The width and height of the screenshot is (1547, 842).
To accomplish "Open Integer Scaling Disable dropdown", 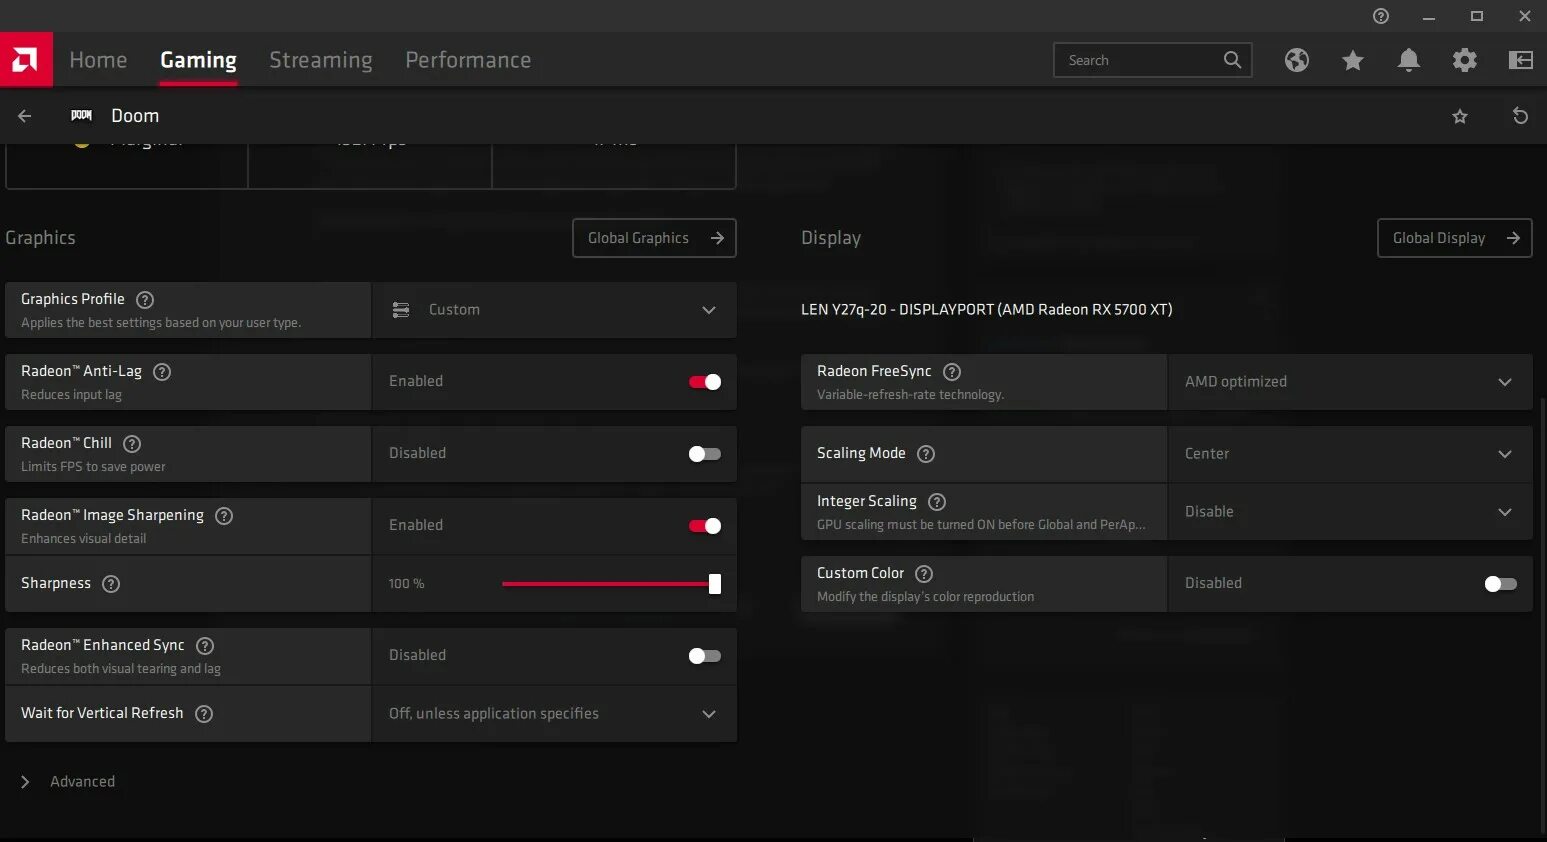I will tap(1350, 512).
